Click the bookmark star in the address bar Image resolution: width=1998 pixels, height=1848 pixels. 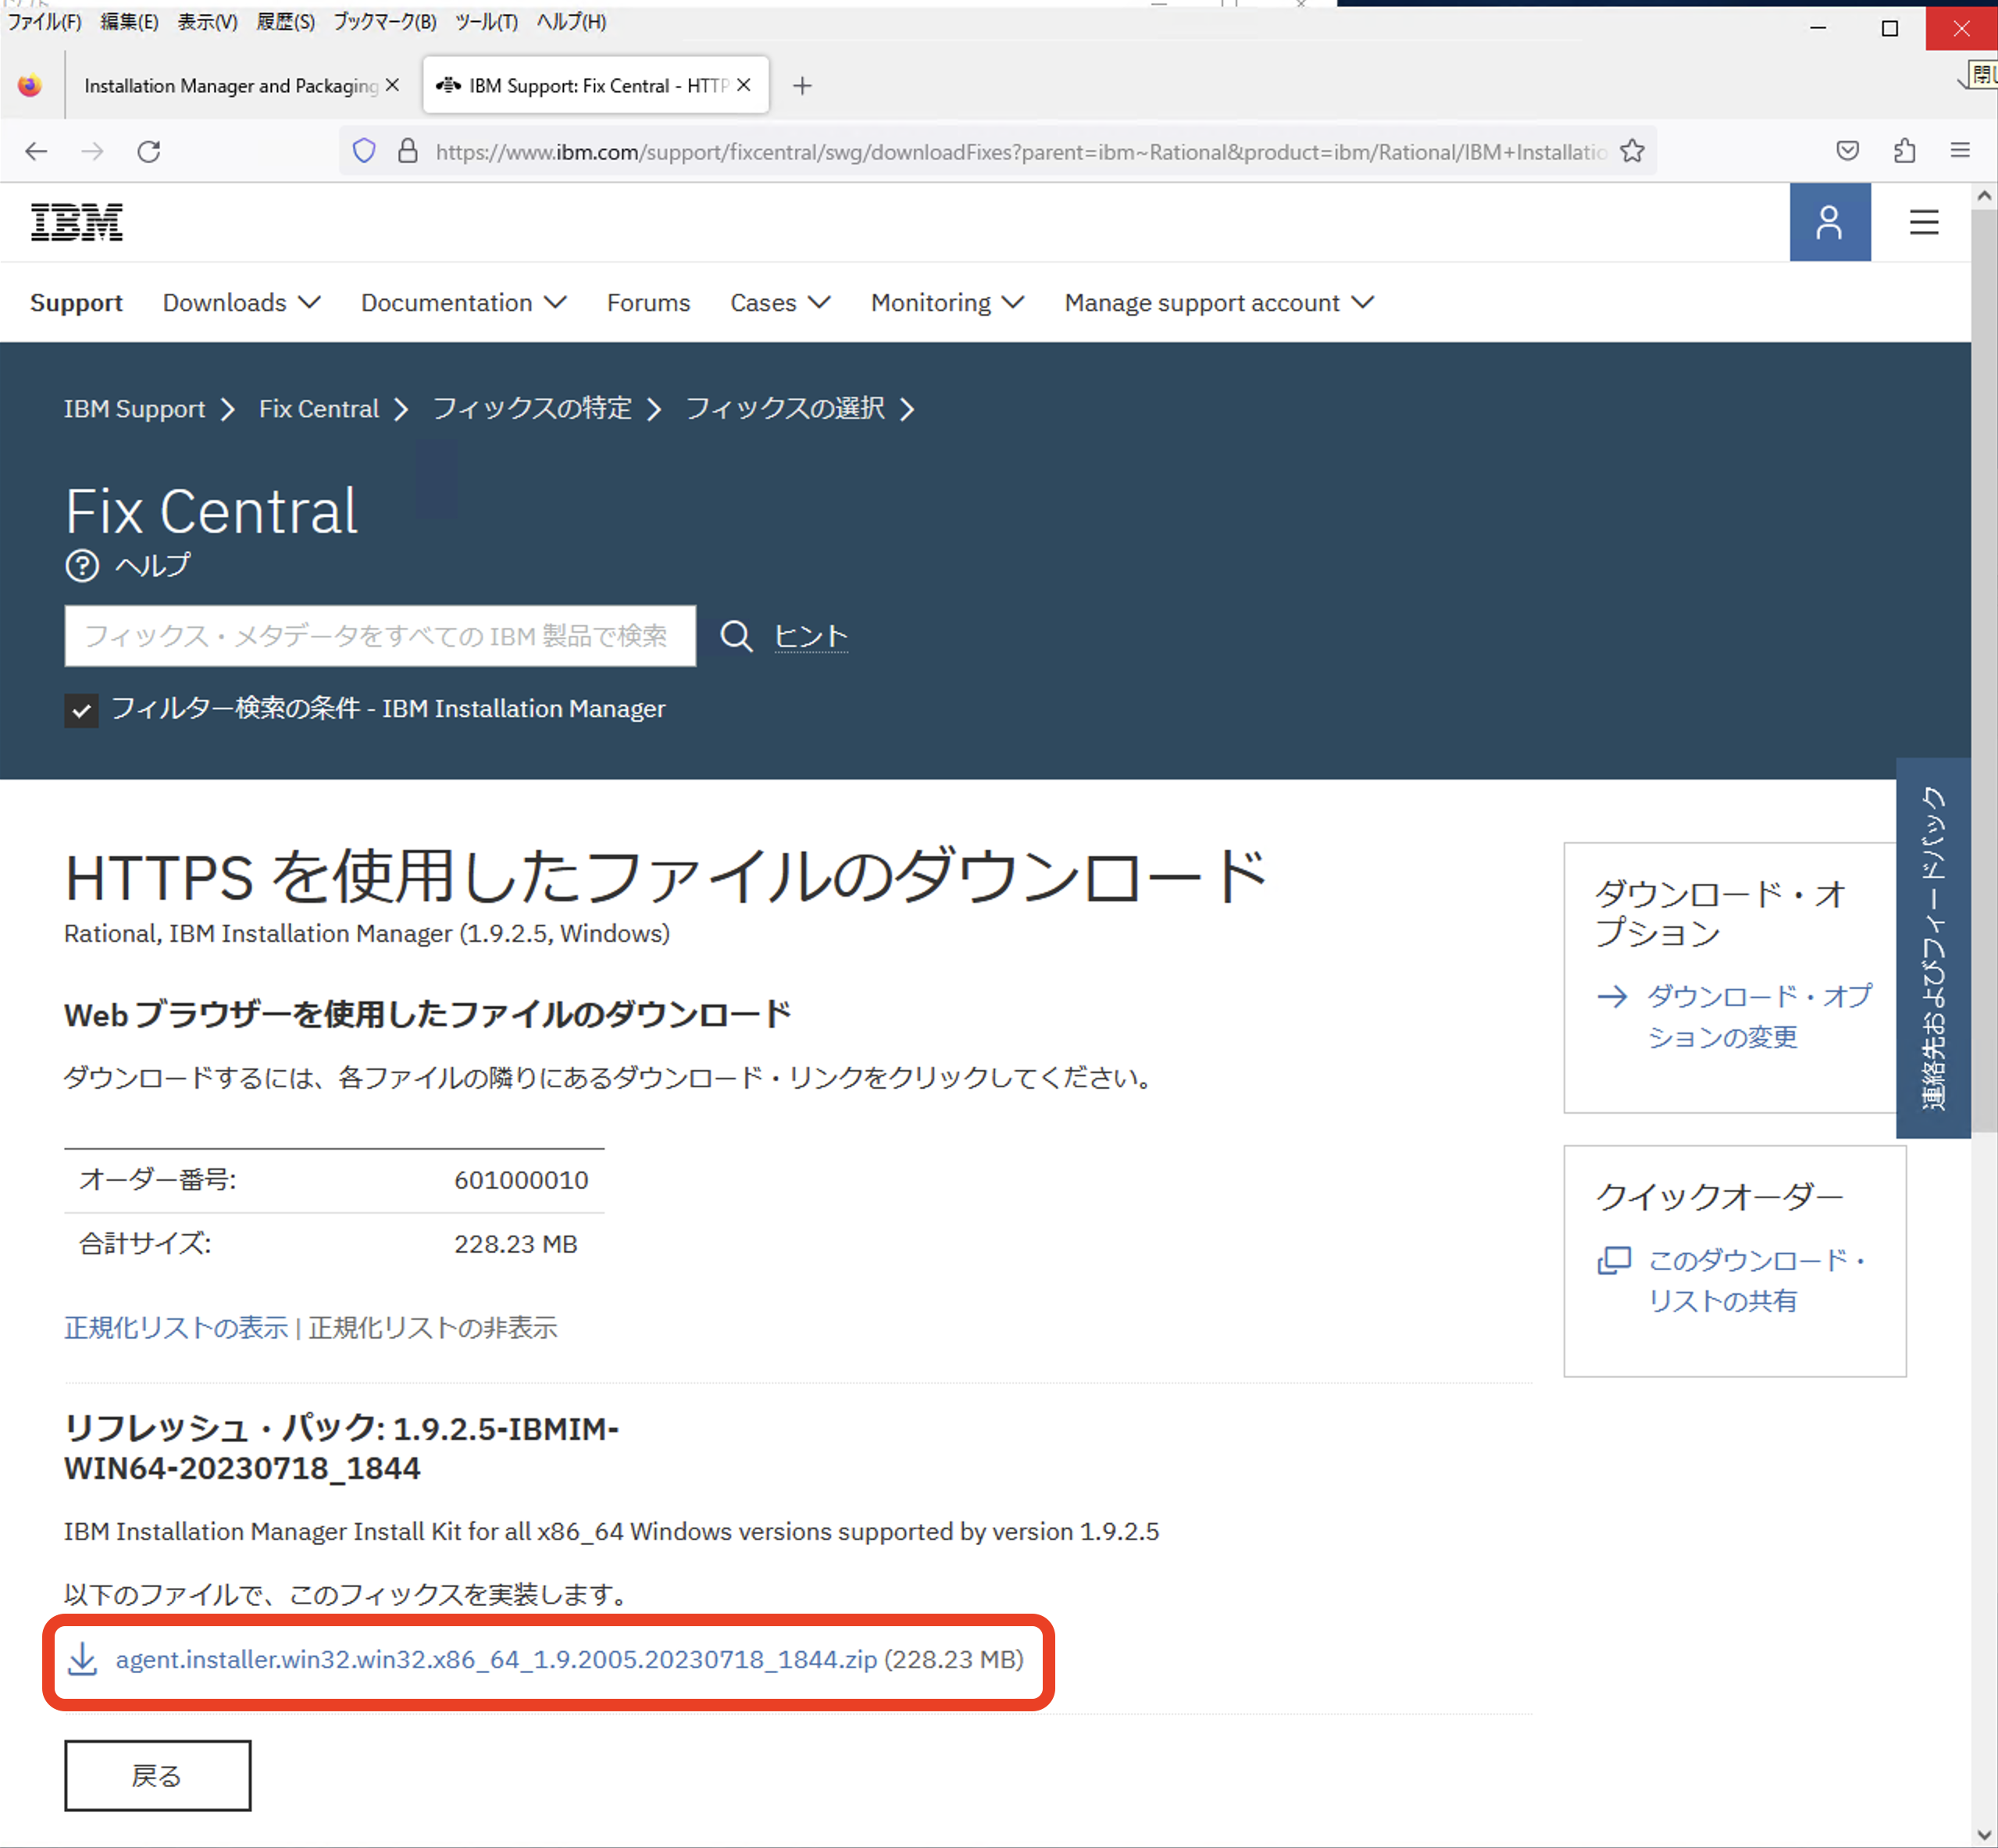coord(1632,151)
